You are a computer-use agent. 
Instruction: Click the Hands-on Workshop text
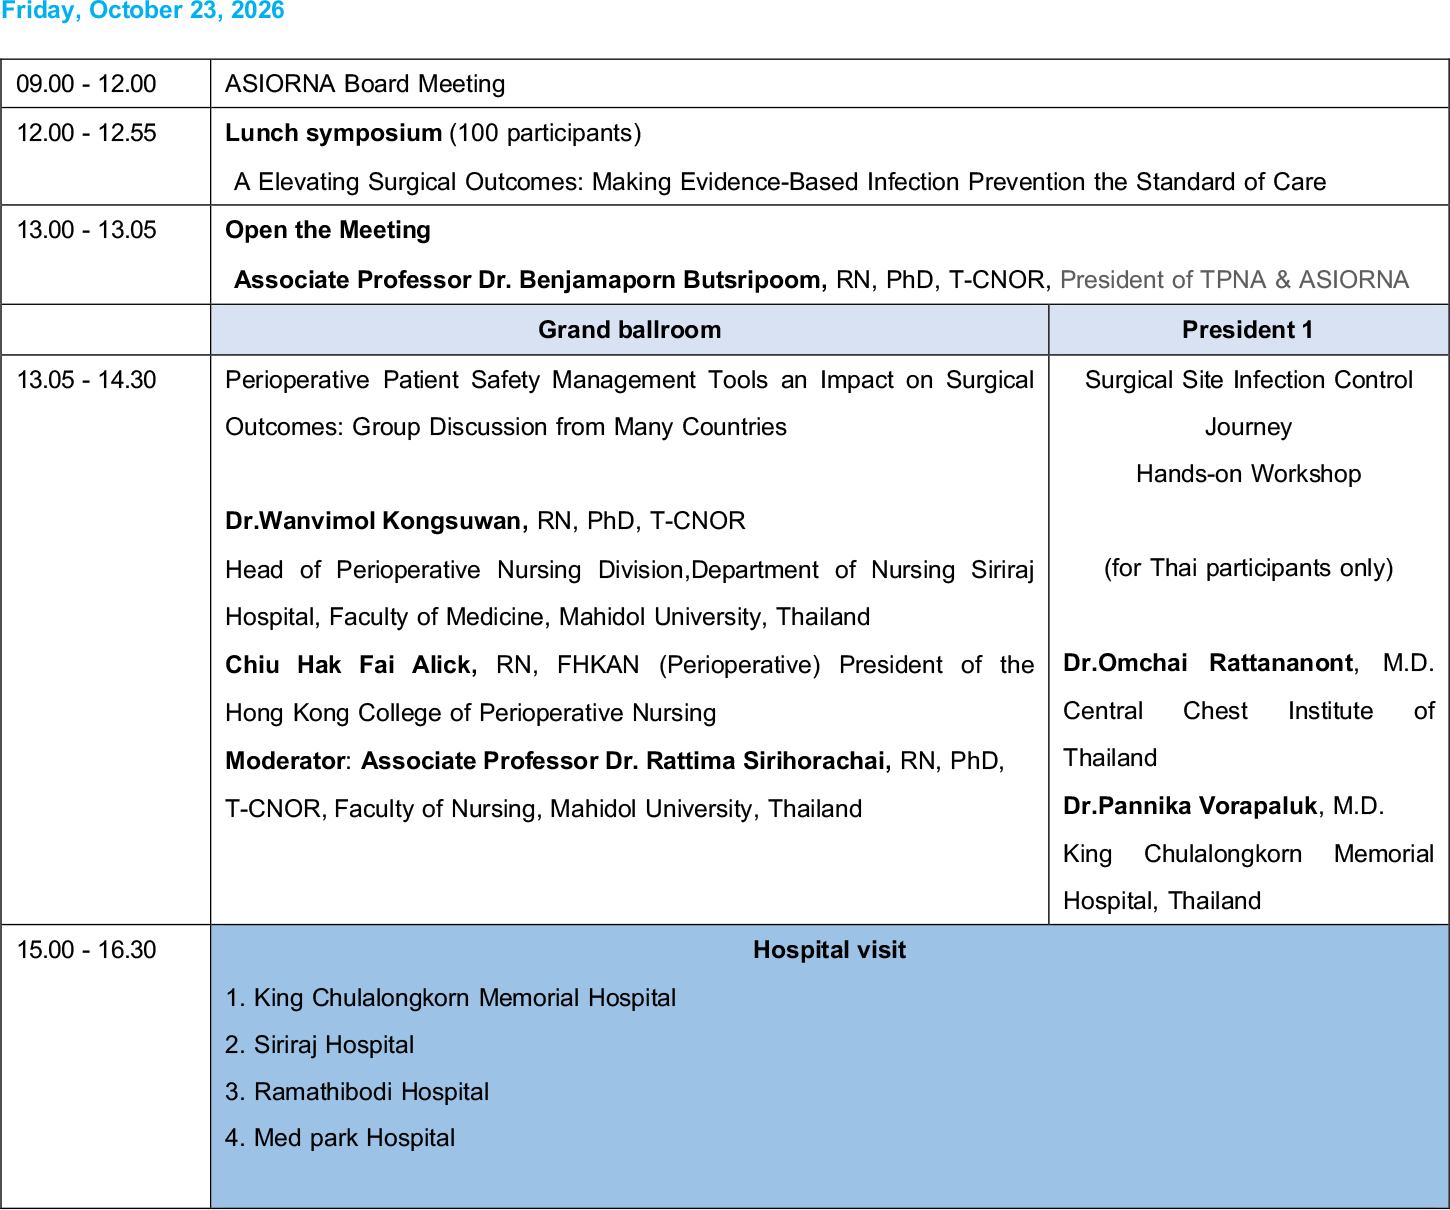point(1248,474)
